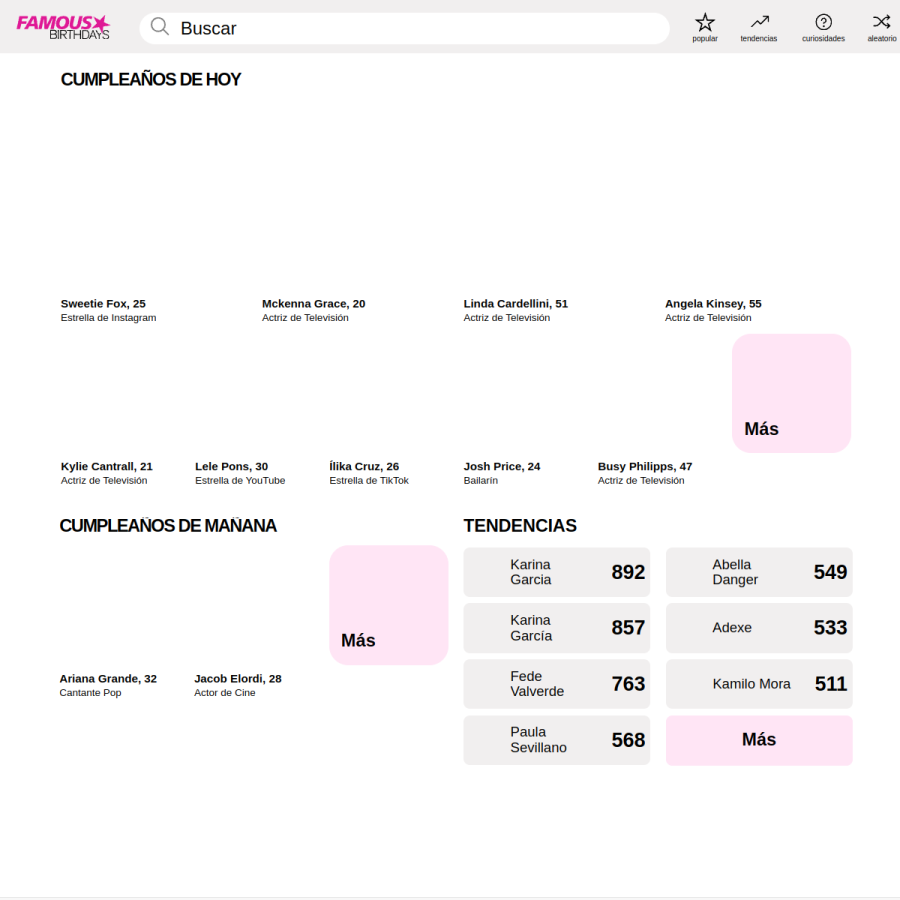Click the Famous Birthdays logo
Image resolution: width=900 pixels, height=900 pixels.
pyautogui.click(x=63, y=27)
